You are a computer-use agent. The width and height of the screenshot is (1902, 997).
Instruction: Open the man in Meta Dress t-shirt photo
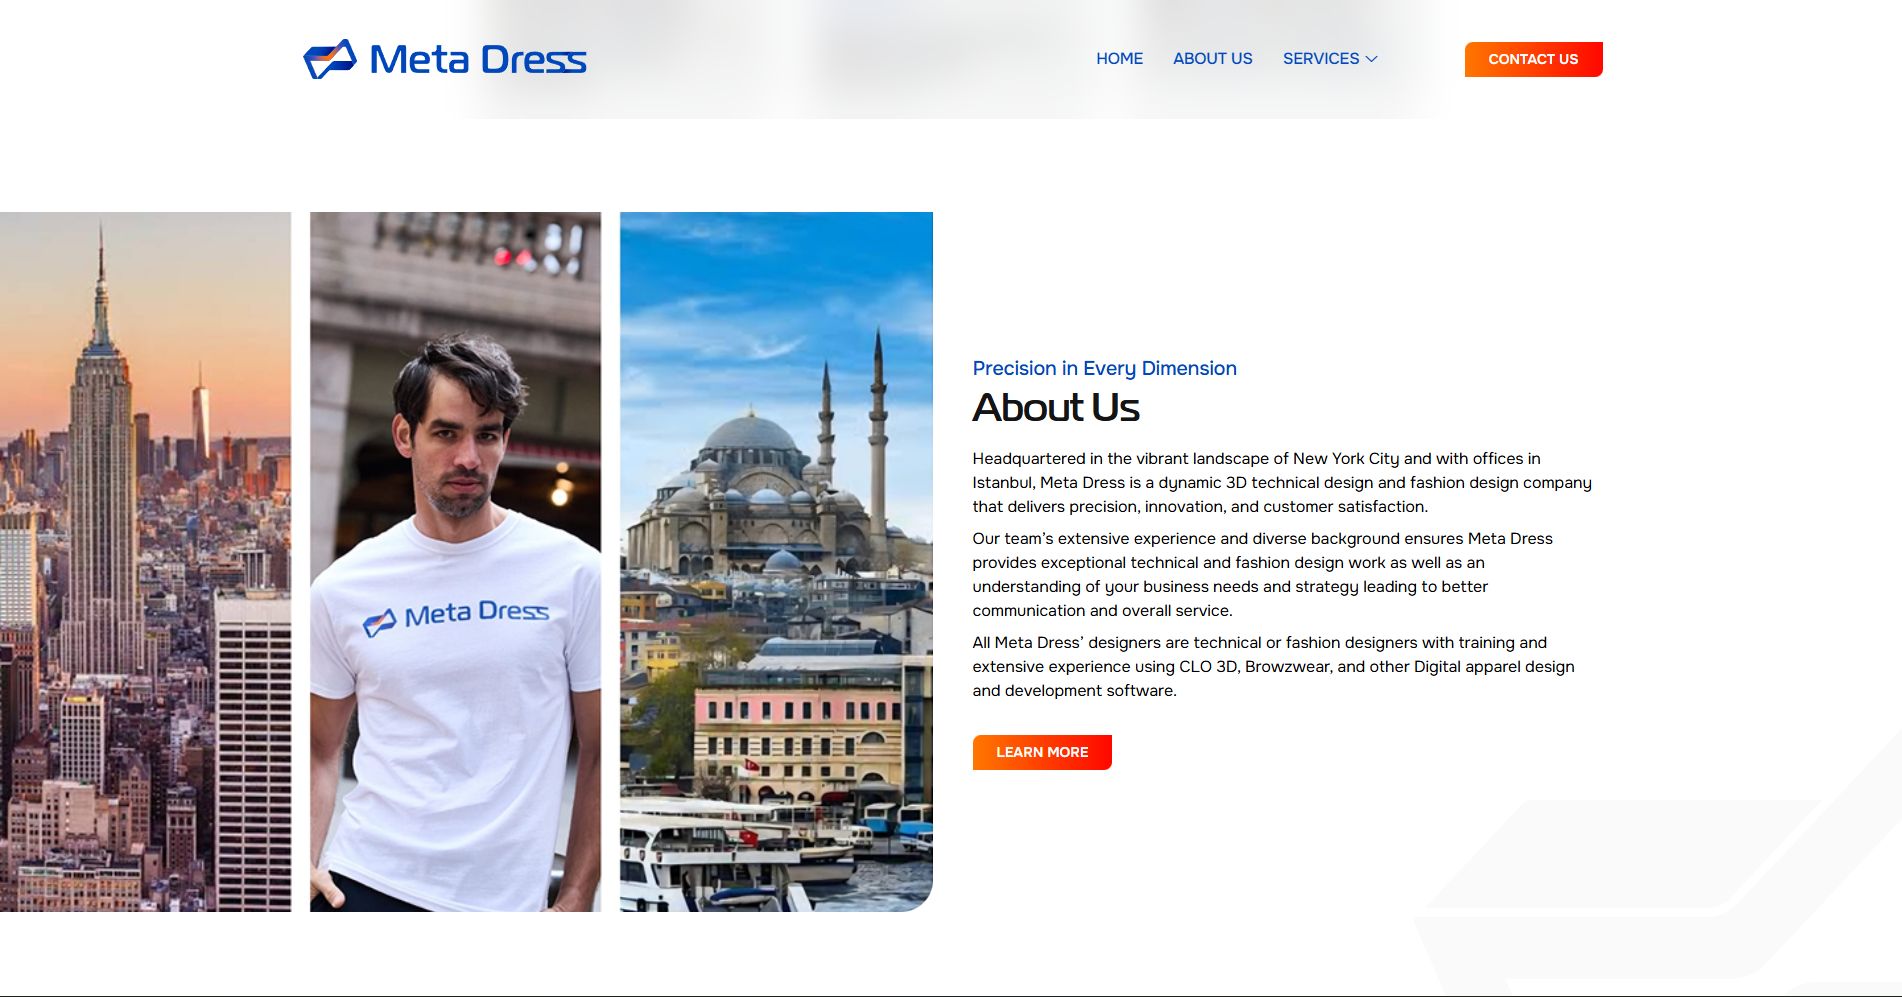click(x=455, y=561)
